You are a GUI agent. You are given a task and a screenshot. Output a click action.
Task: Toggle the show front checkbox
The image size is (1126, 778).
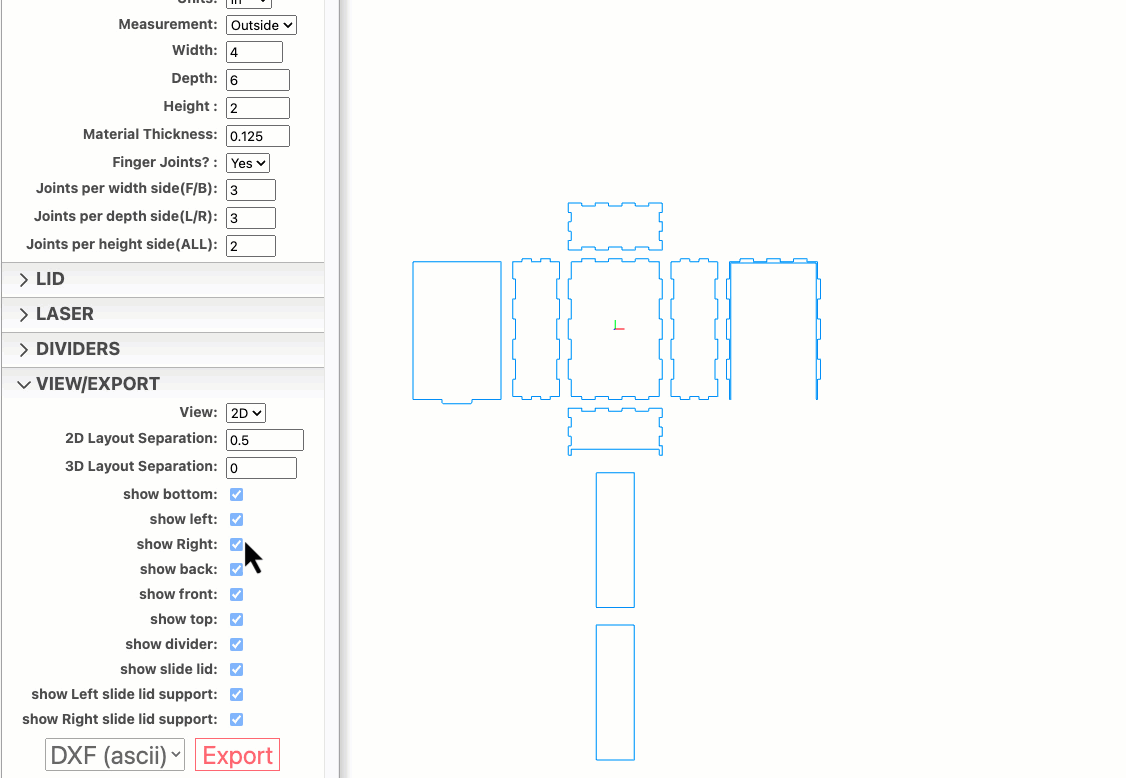coord(236,595)
